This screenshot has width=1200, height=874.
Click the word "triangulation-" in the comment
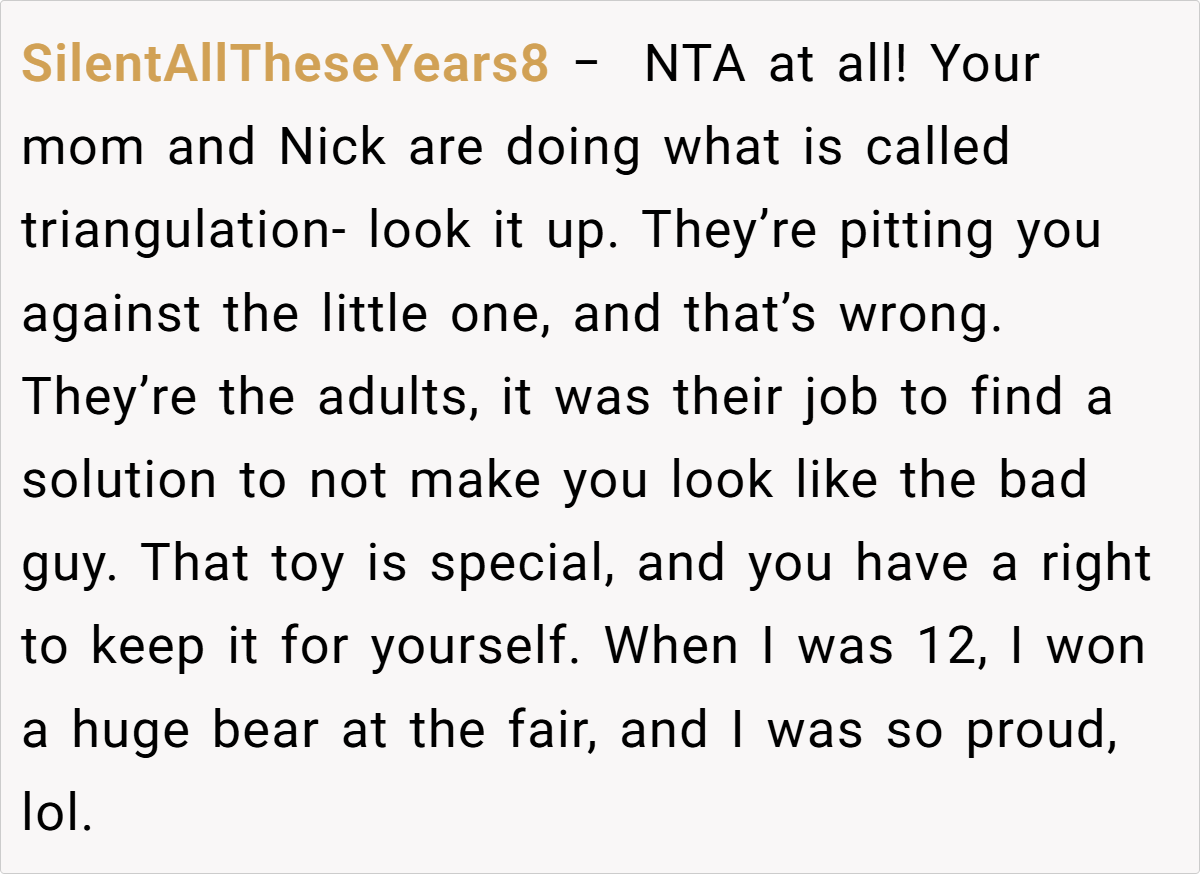click(185, 232)
